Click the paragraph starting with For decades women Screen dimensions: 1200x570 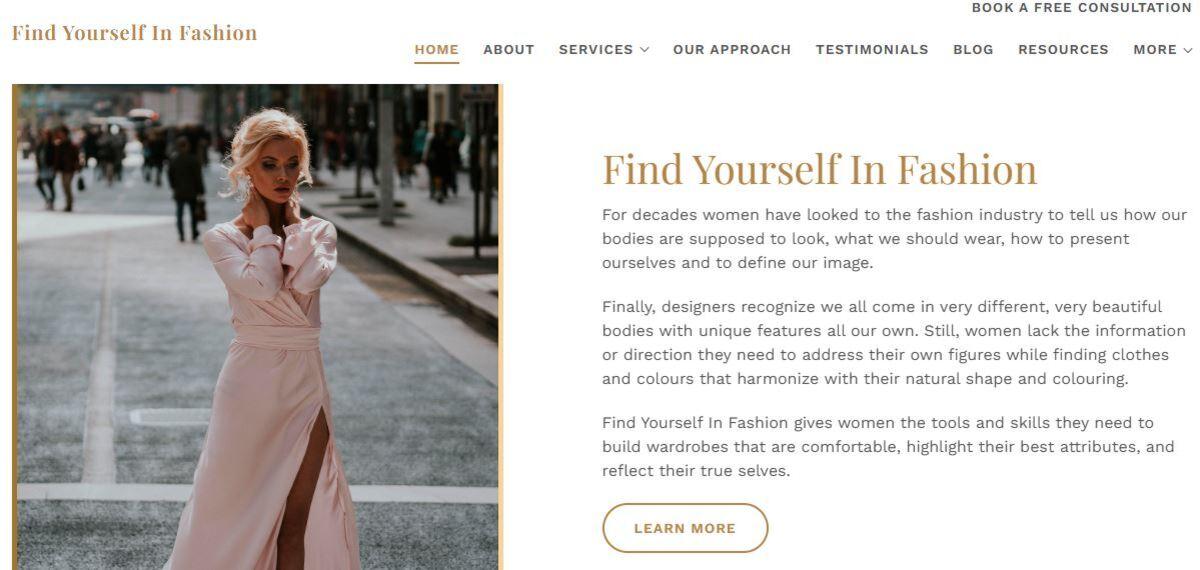[x=894, y=239]
